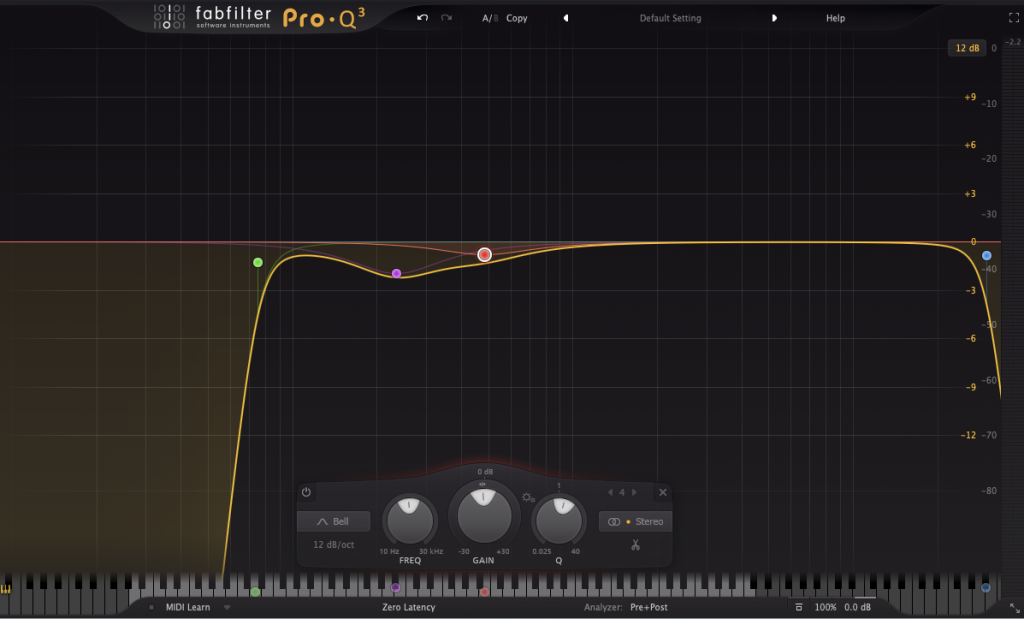1024x619 pixels.
Task: Open the Bell filter shape dropdown
Action: [x=334, y=522]
